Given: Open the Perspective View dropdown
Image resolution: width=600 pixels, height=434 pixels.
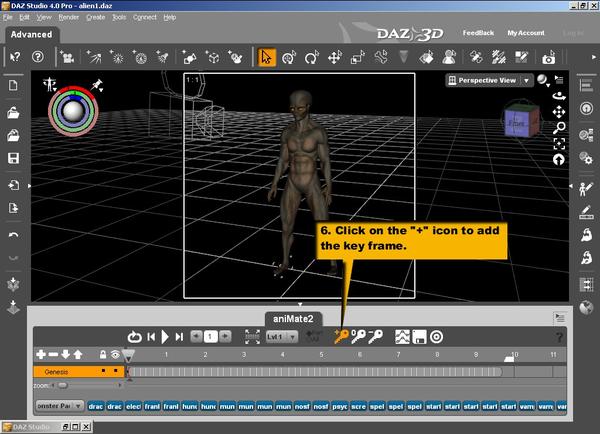Looking at the screenshot, I should [x=489, y=80].
